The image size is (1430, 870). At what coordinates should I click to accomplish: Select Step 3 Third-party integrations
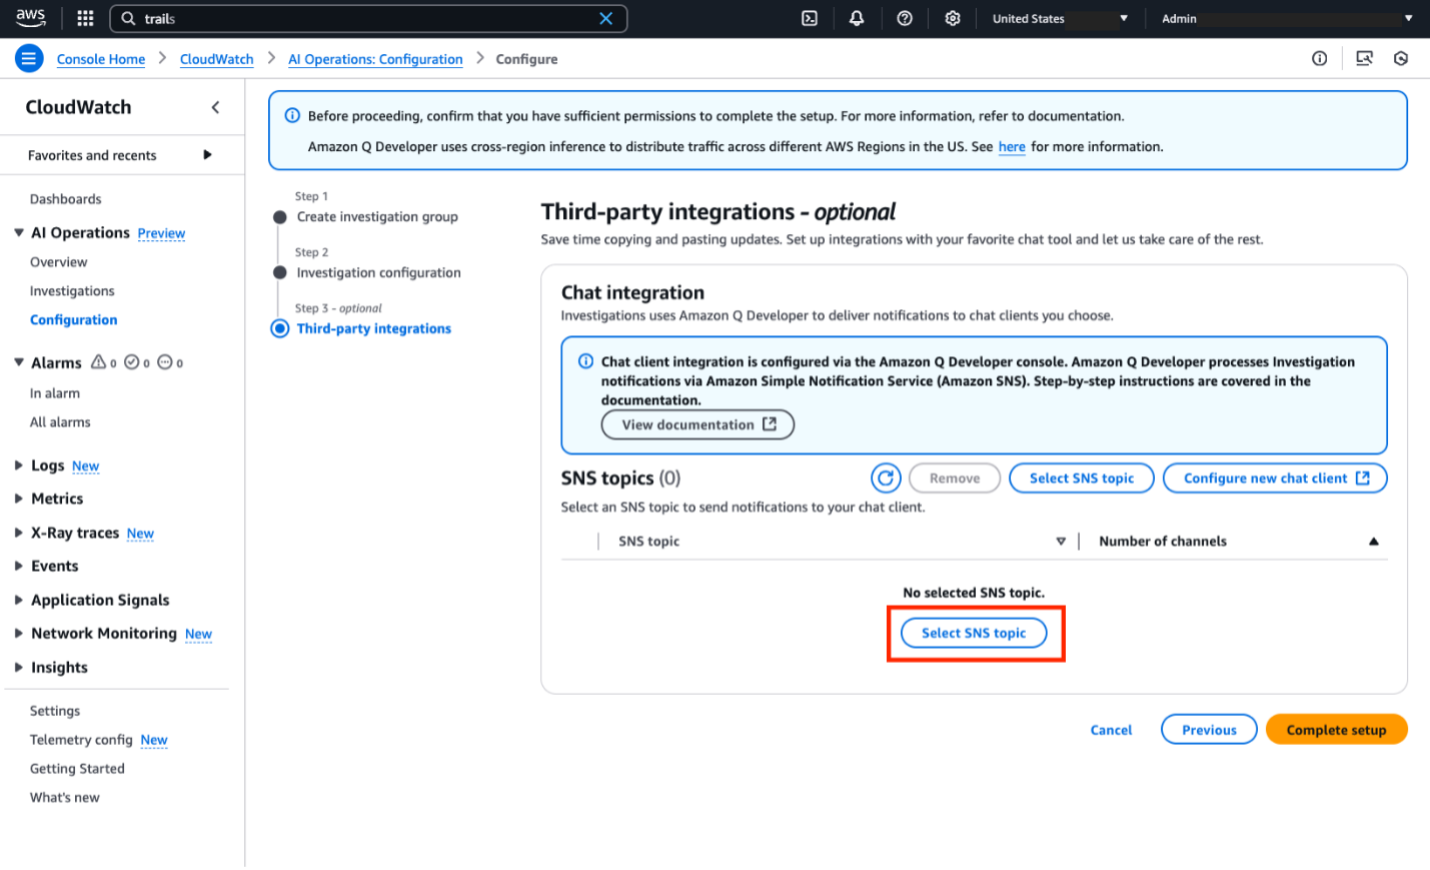tap(374, 329)
